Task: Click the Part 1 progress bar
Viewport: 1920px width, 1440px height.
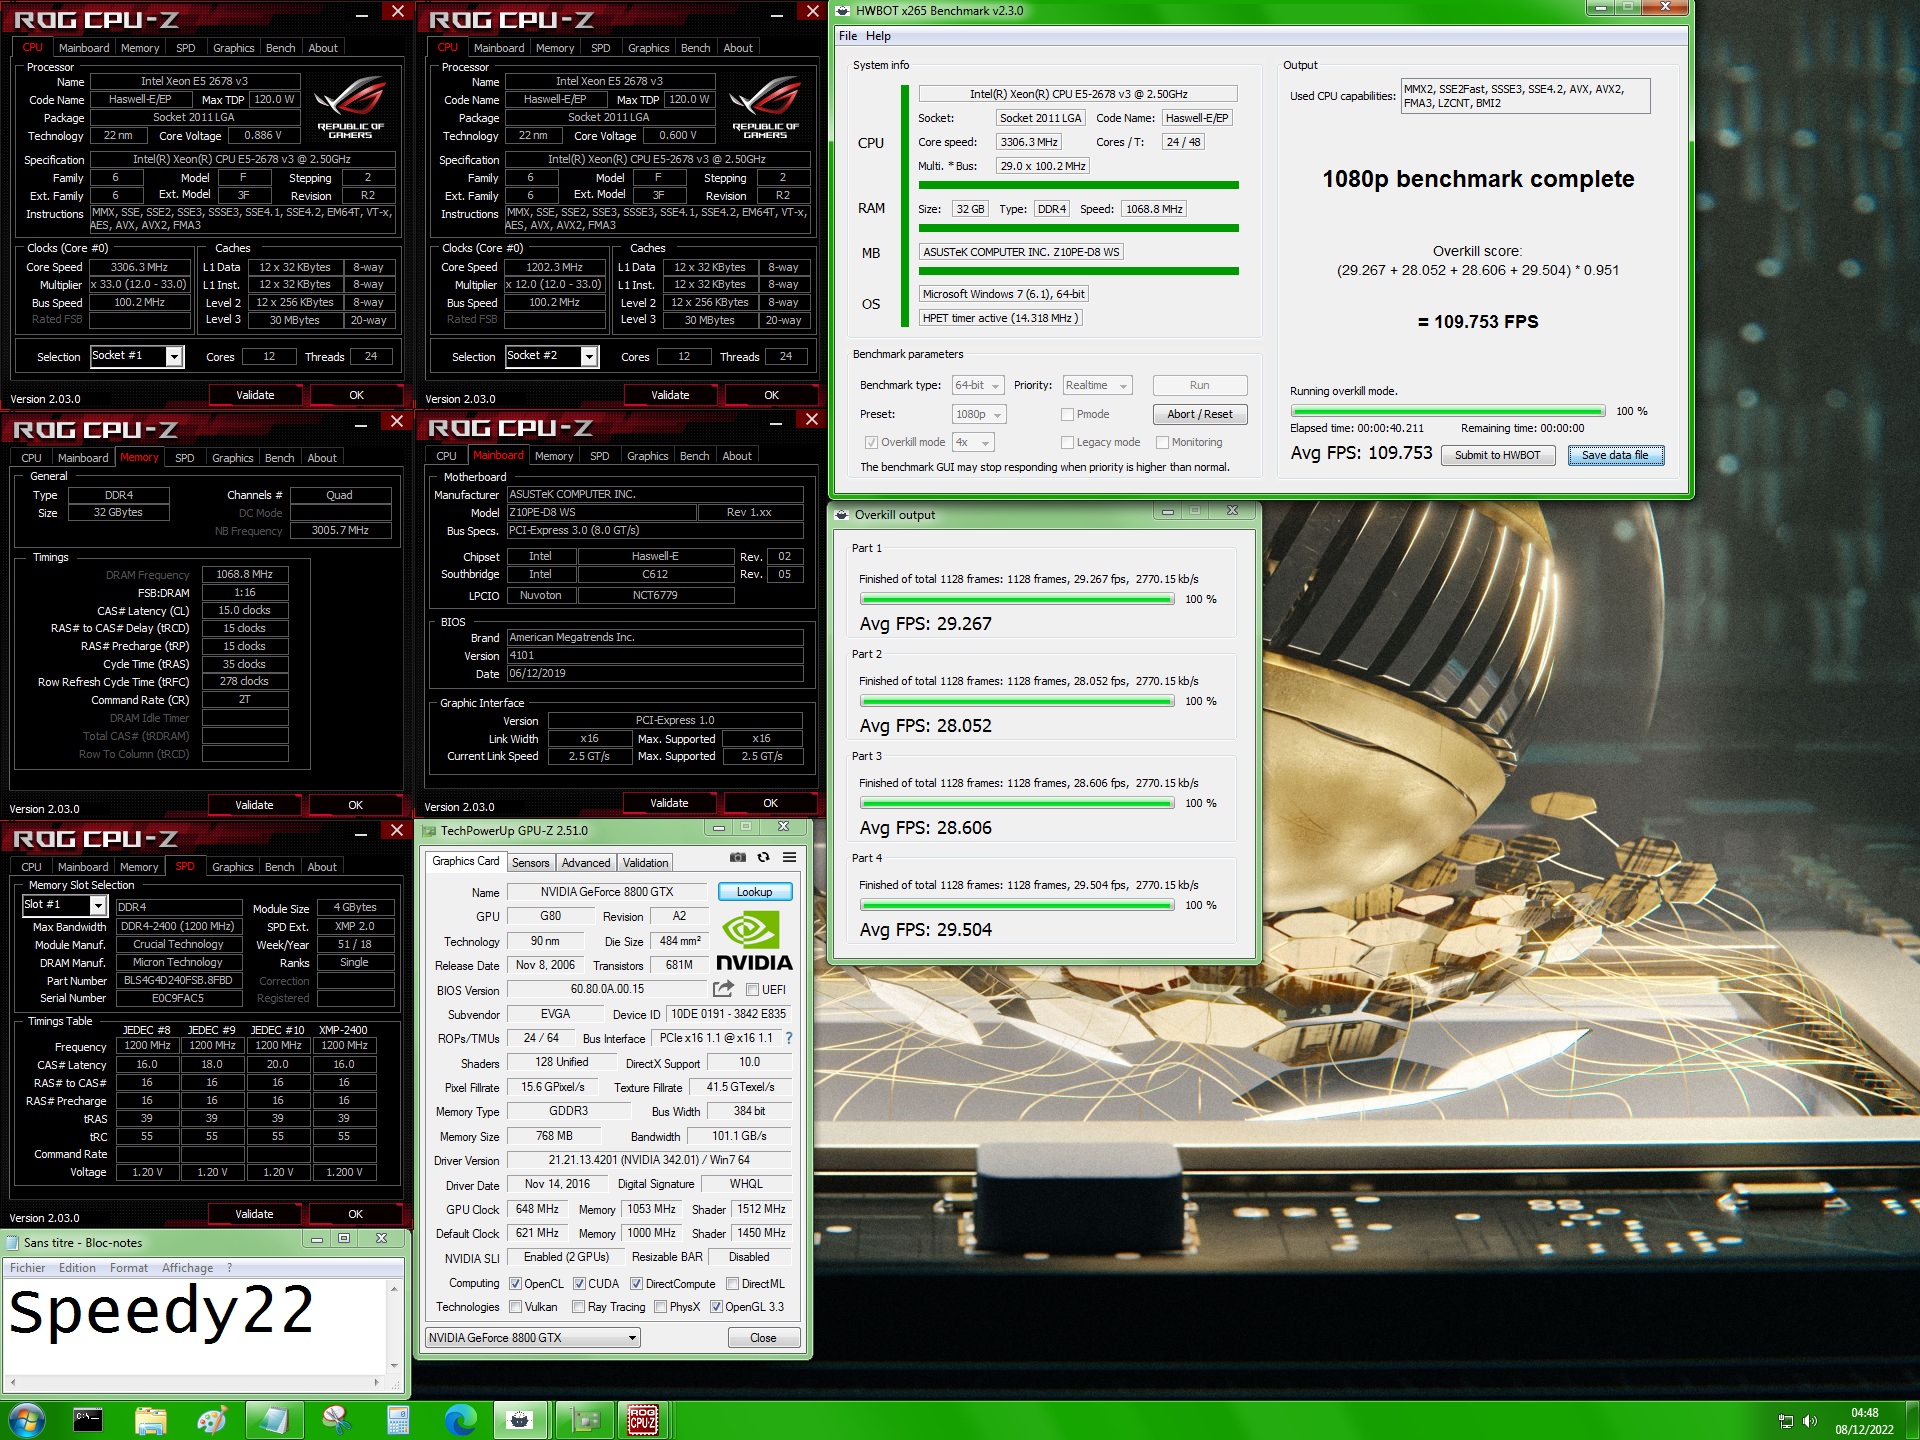Action: [x=1017, y=599]
